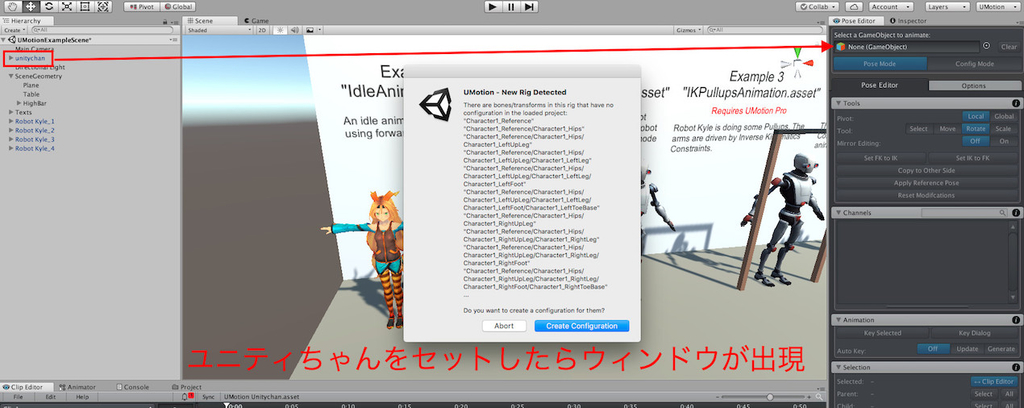Expand the unitychan object
The image size is (1024, 408).
pos(11,58)
